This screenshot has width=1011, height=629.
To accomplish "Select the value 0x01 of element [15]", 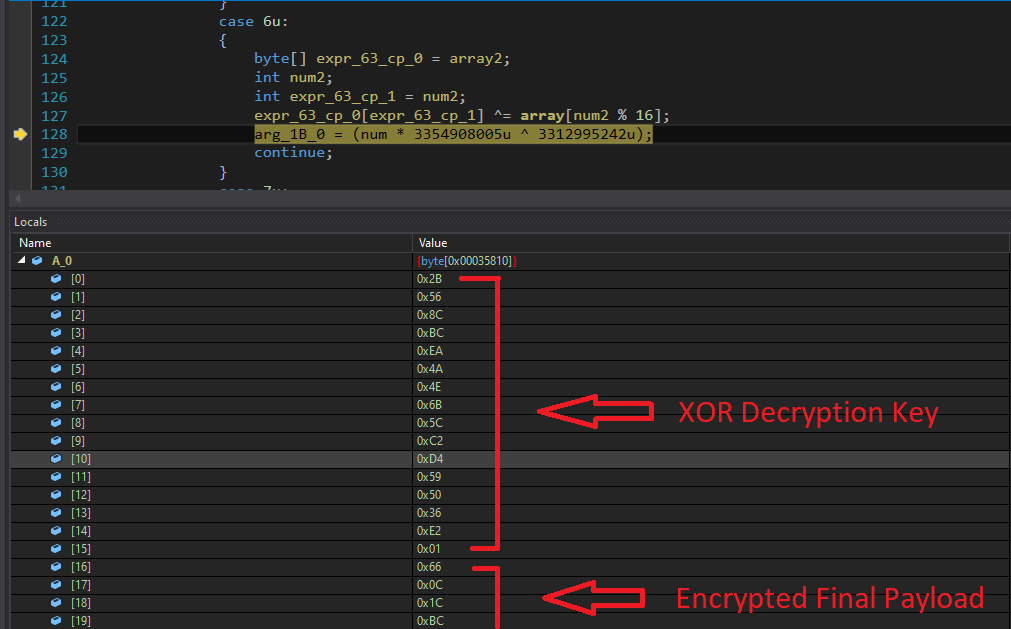I will [x=429, y=549].
